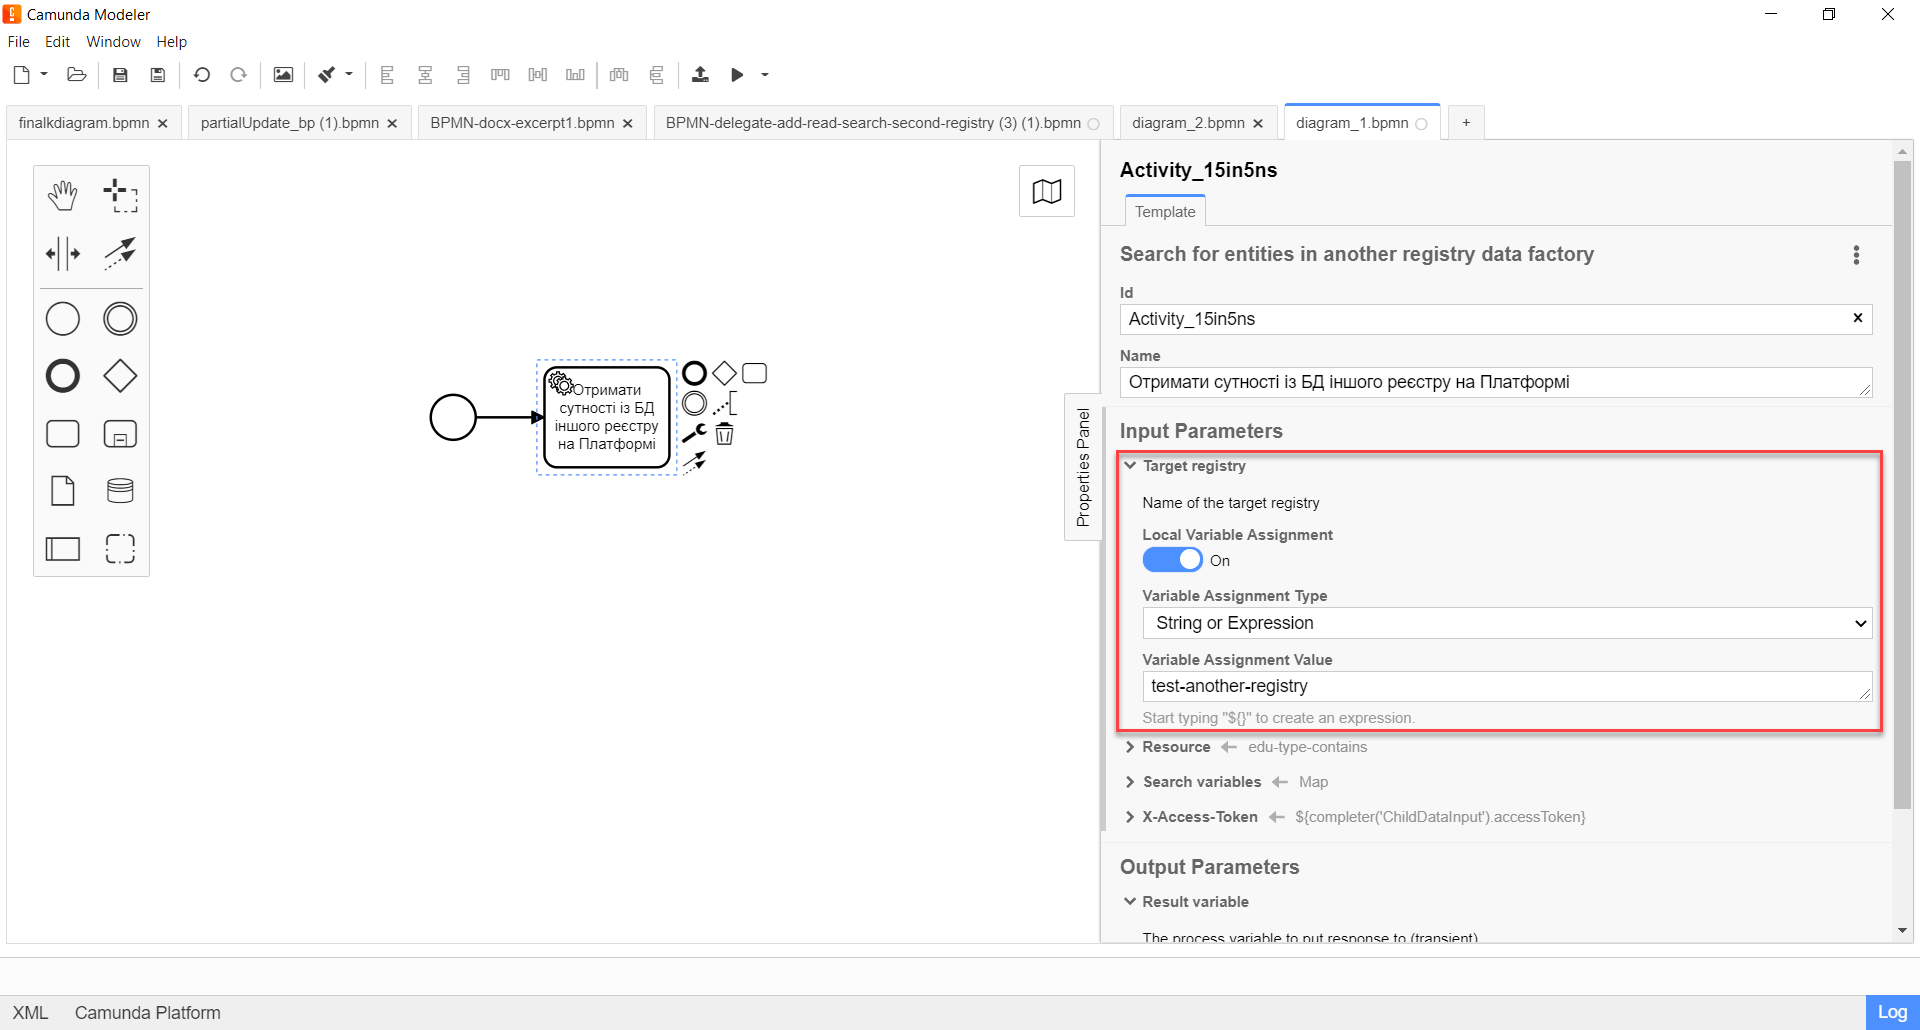This screenshot has width=1920, height=1030.
Task: Save the diagram using the disk icon
Action: point(120,75)
